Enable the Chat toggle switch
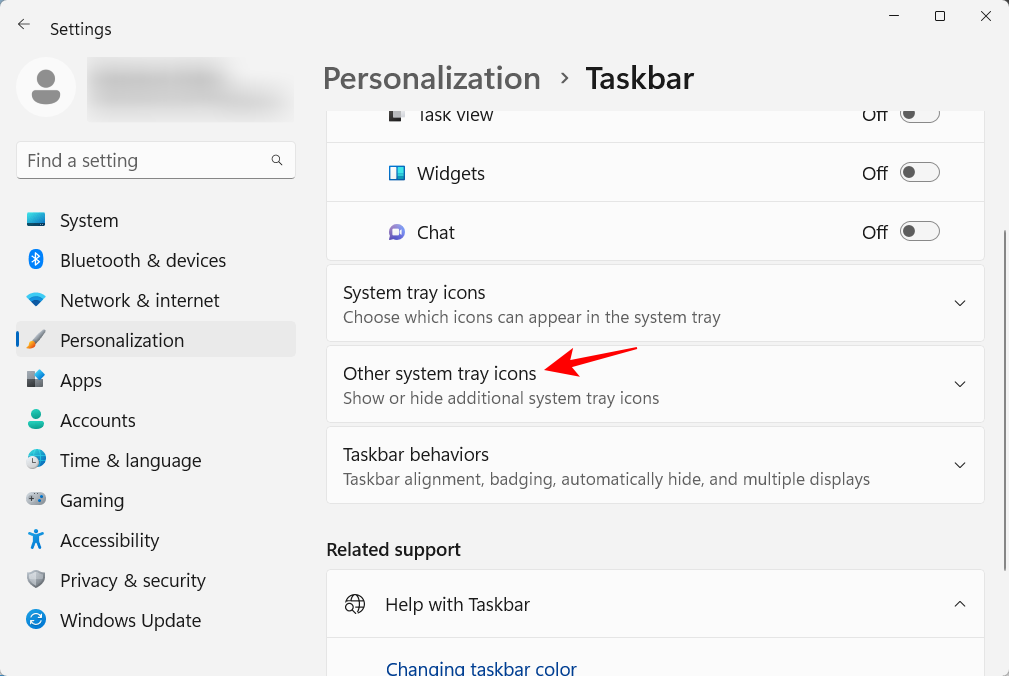 [919, 232]
